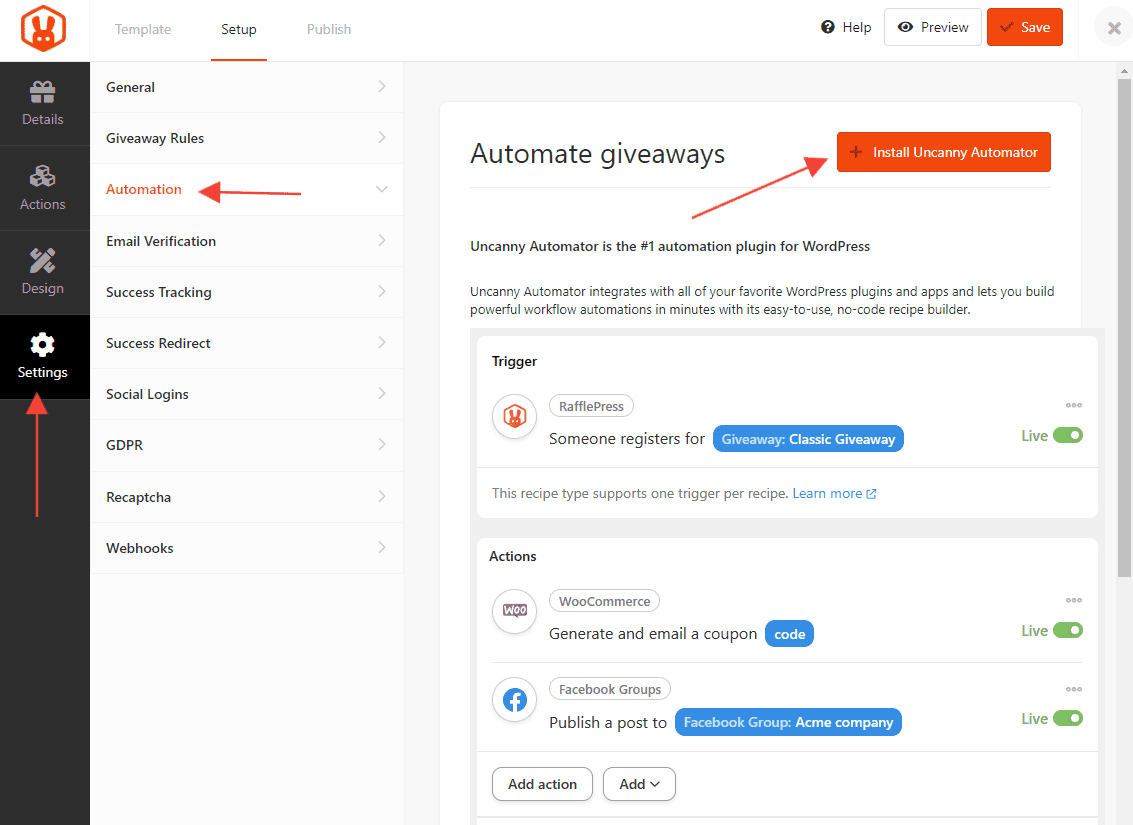Toggle the Facebook Groups Live switch

click(x=1068, y=719)
